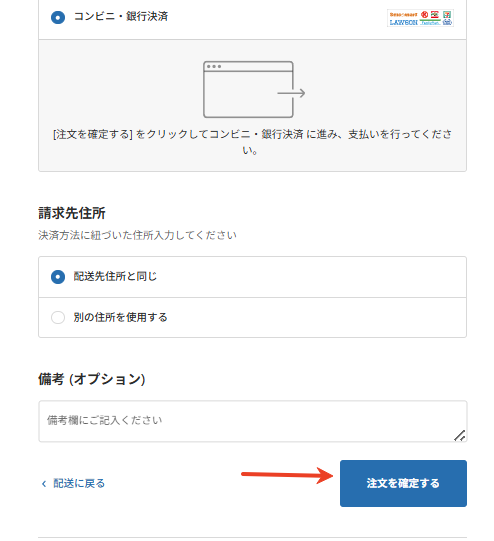Click the red Circle K logo
The image size is (494, 541).
click(x=424, y=14)
